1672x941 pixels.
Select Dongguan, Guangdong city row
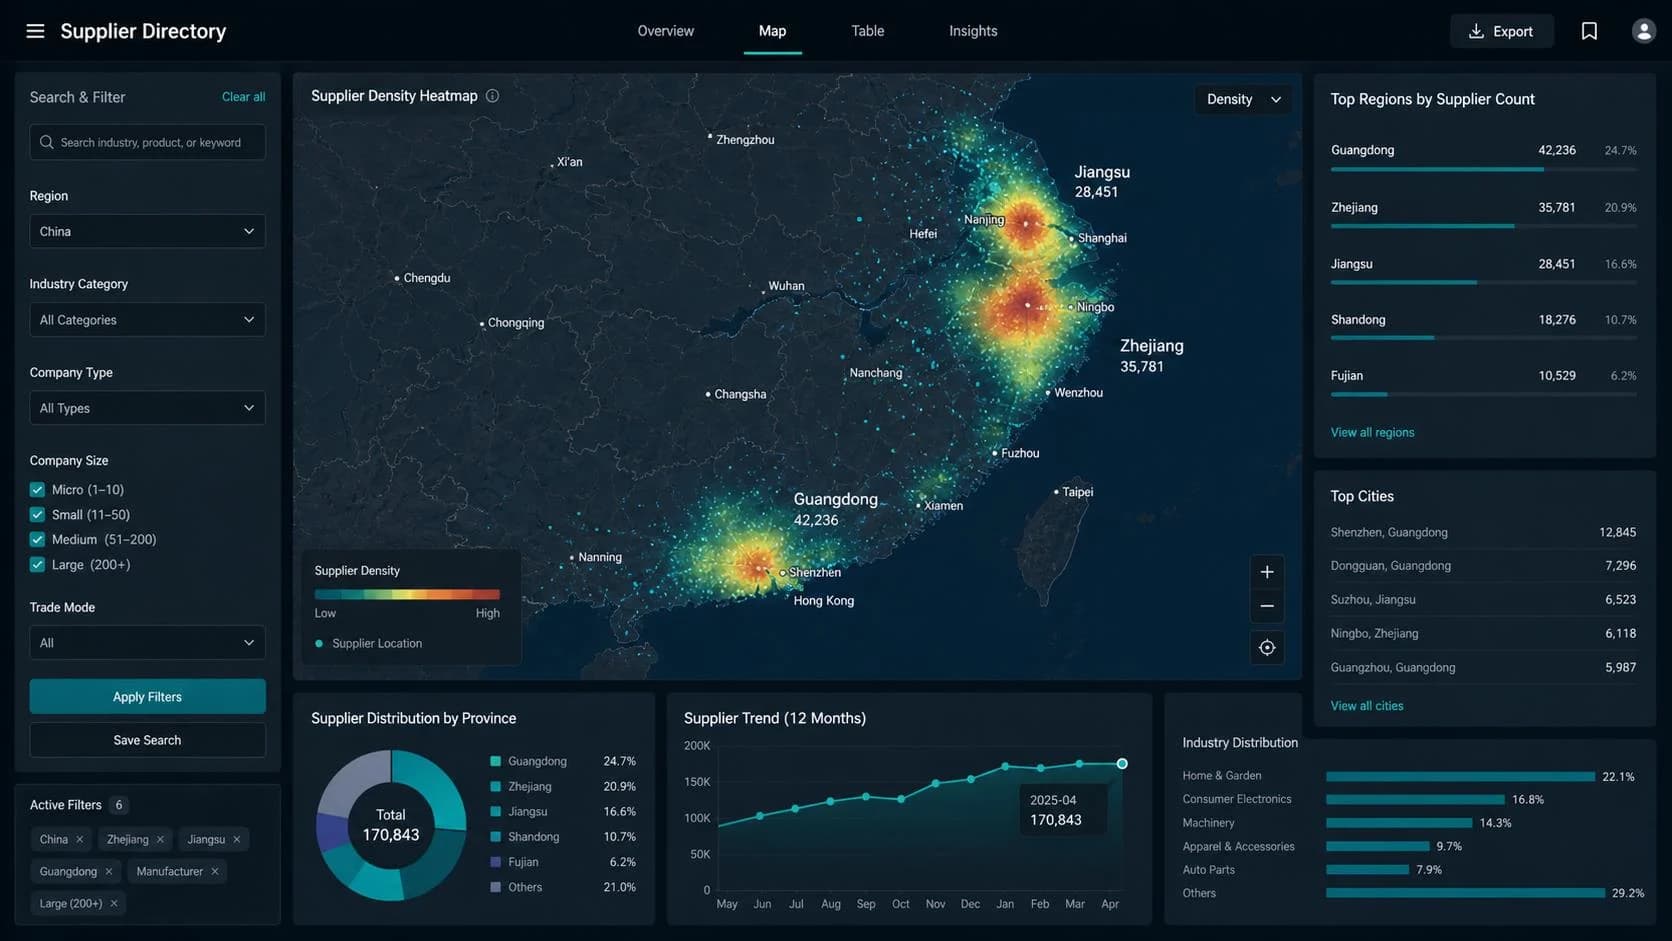click(x=1483, y=566)
